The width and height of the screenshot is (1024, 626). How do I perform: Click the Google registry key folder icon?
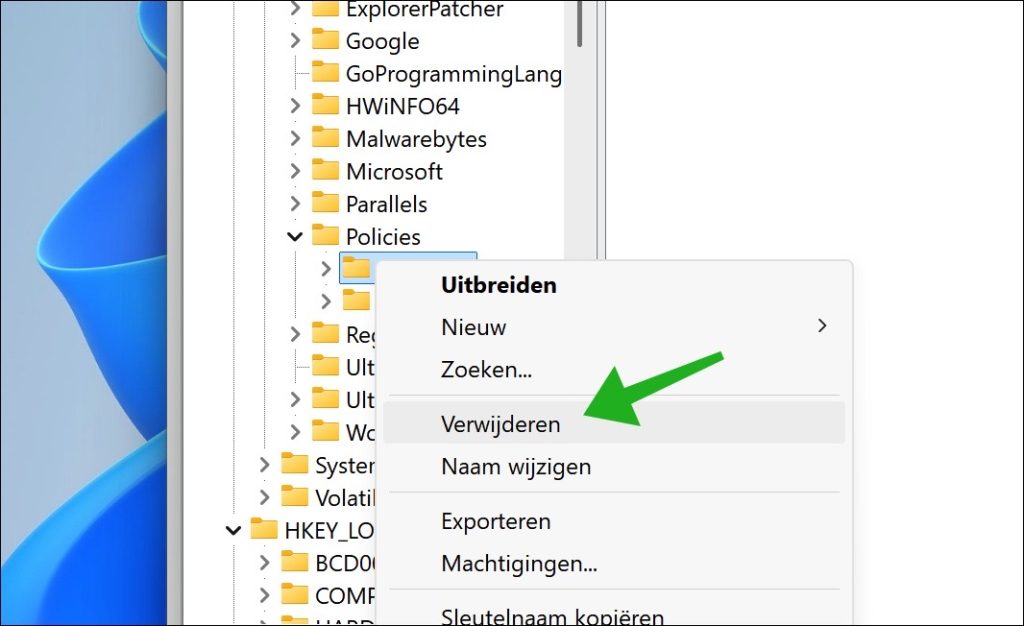(327, 41)
